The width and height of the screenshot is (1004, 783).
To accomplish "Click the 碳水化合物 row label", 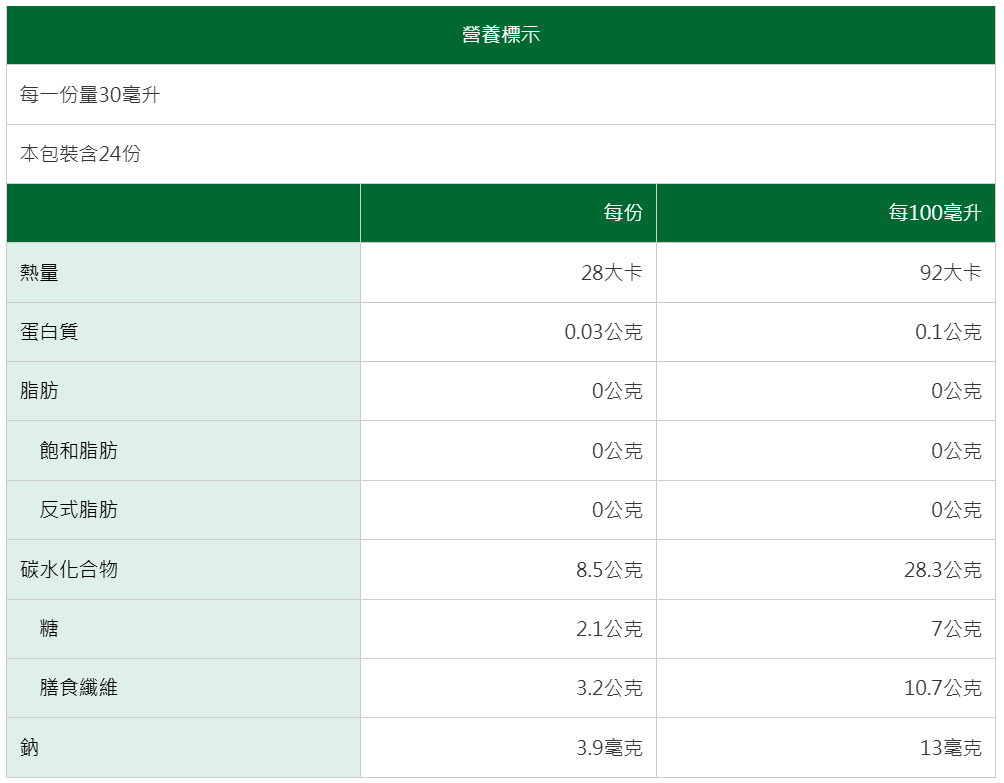I will coord(69,569).
